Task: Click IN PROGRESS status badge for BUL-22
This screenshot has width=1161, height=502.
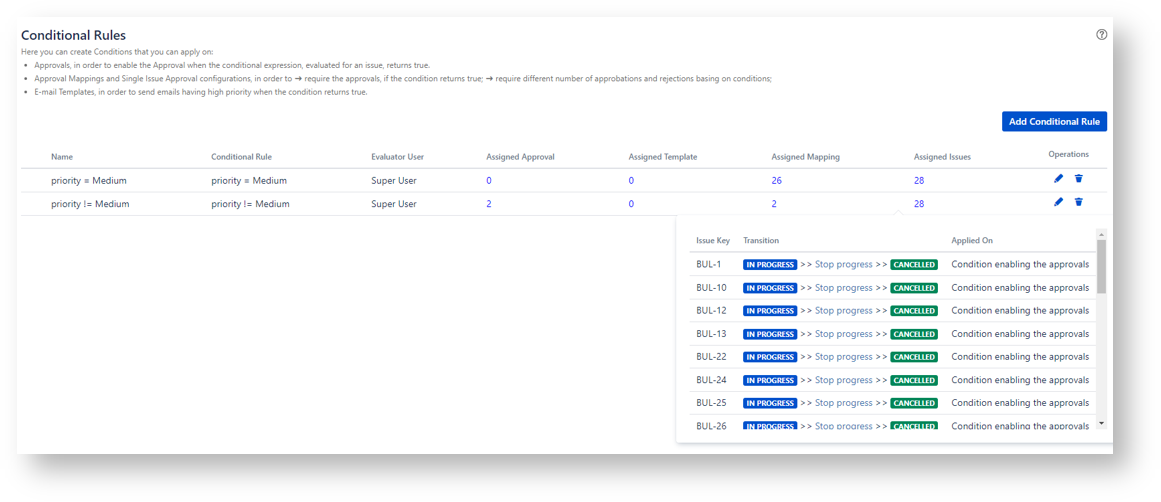Action: (x=770, y=357)
